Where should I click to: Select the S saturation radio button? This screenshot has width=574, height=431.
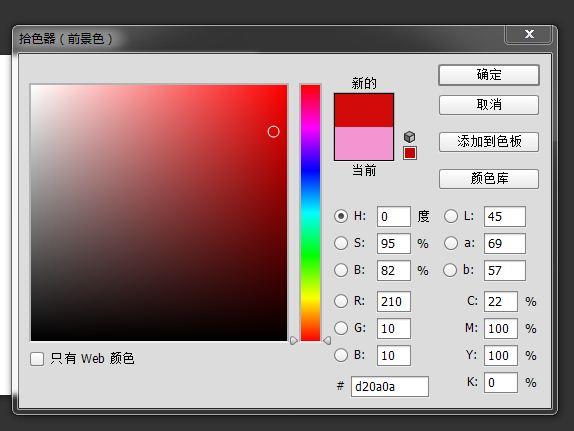tap(341, 243)
